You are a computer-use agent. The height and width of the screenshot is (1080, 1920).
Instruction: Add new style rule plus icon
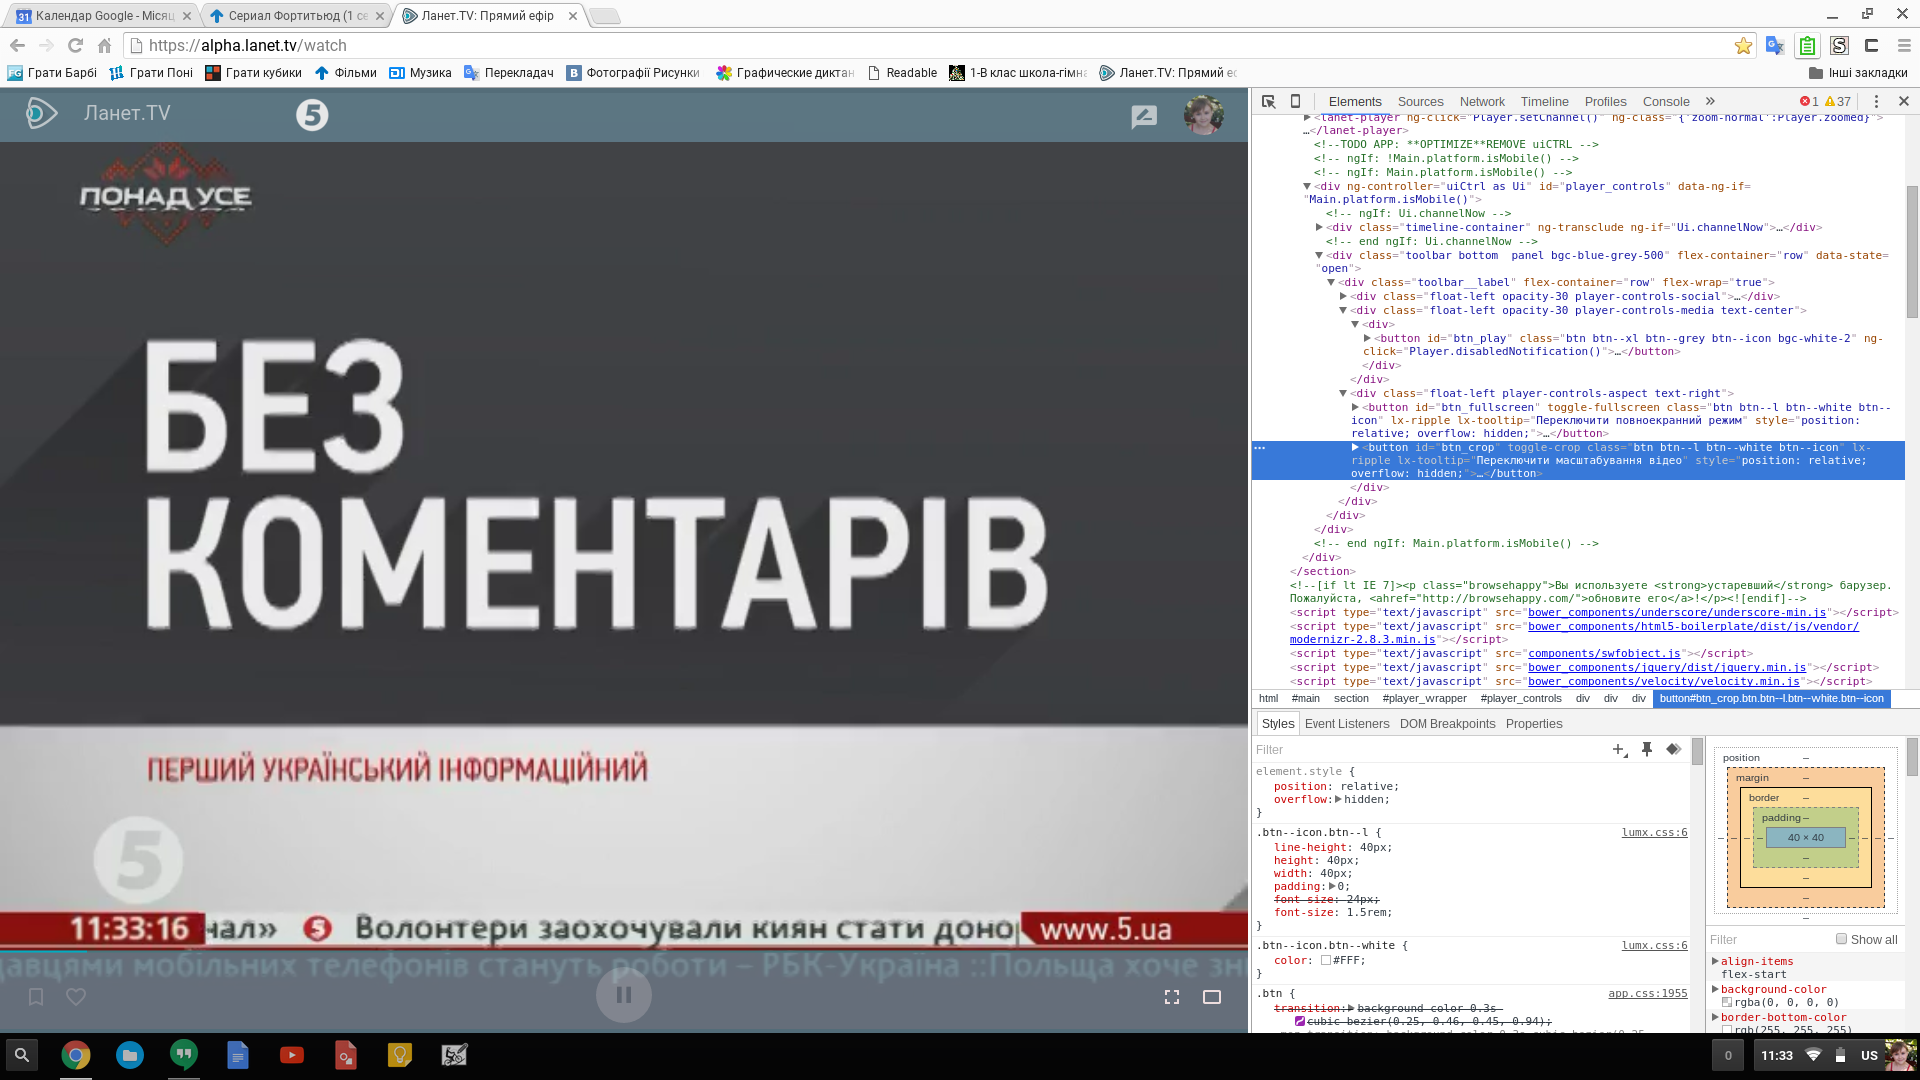[1619, 749]
